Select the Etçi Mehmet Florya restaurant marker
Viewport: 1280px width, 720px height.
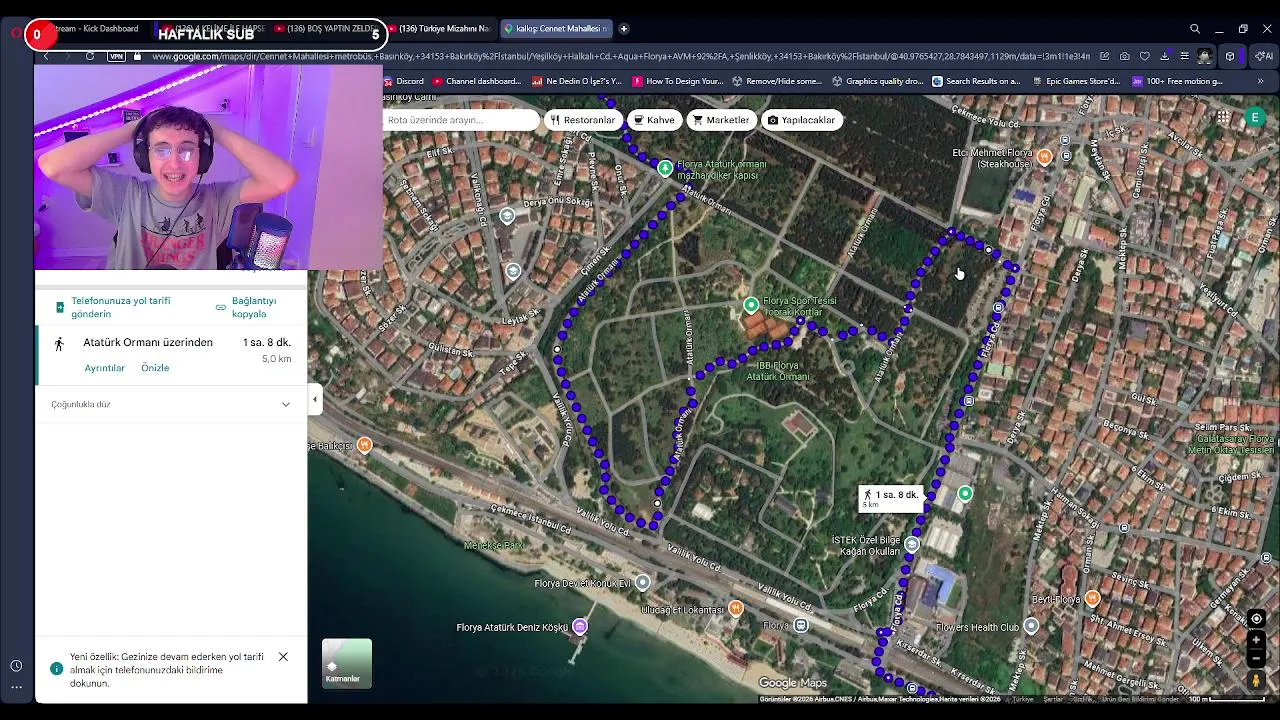click(x=1044, y=156)
